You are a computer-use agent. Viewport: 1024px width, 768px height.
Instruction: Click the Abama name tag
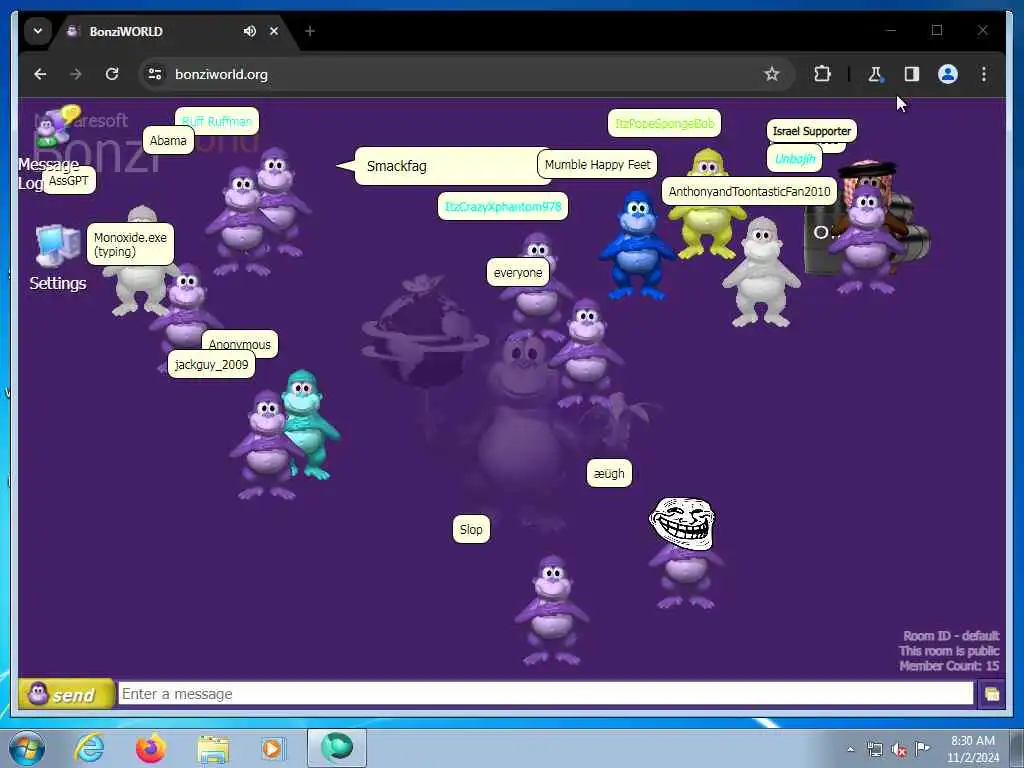(168, 140)
